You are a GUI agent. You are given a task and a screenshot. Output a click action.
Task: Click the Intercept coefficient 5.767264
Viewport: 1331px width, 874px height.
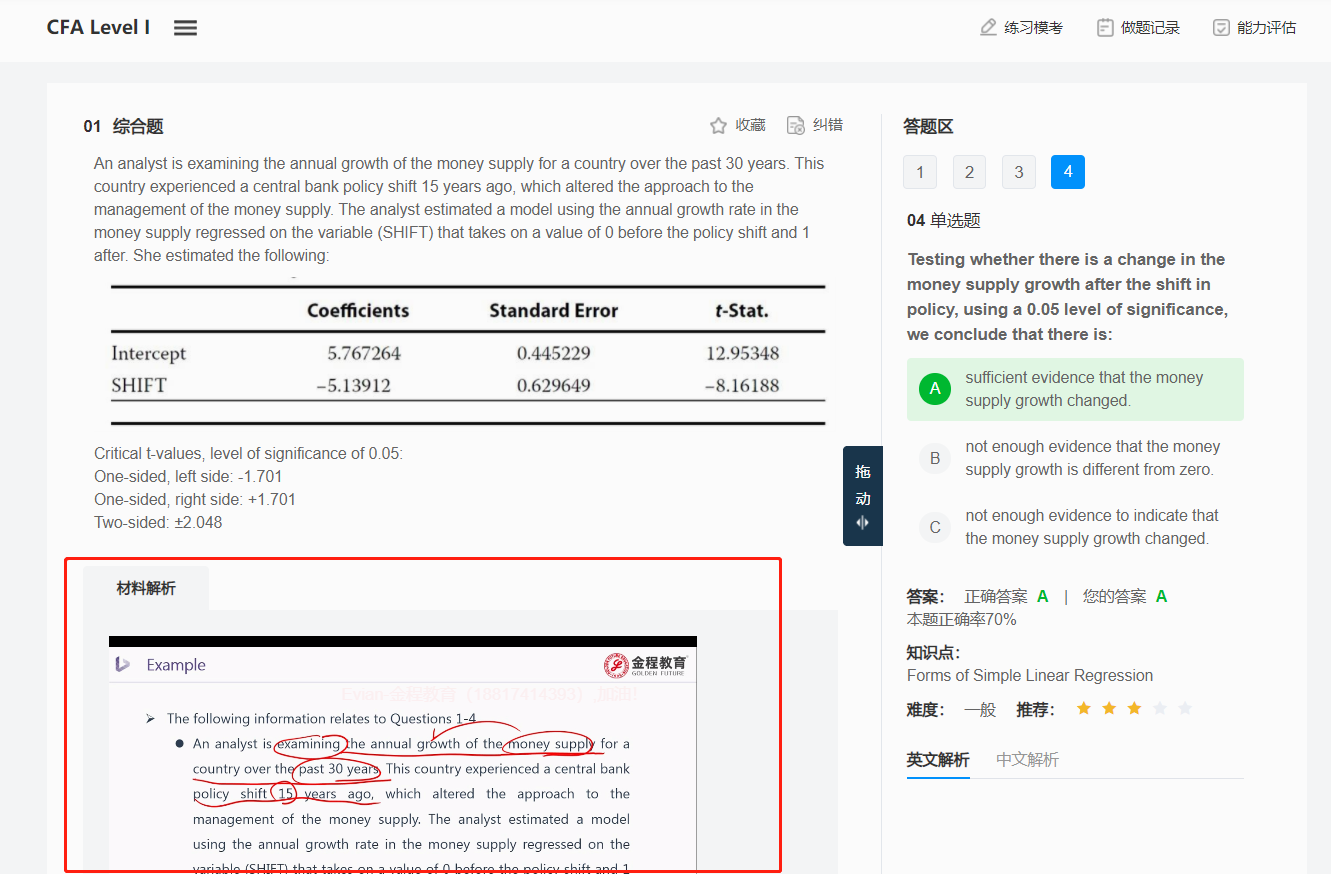(x=364, y=353)
